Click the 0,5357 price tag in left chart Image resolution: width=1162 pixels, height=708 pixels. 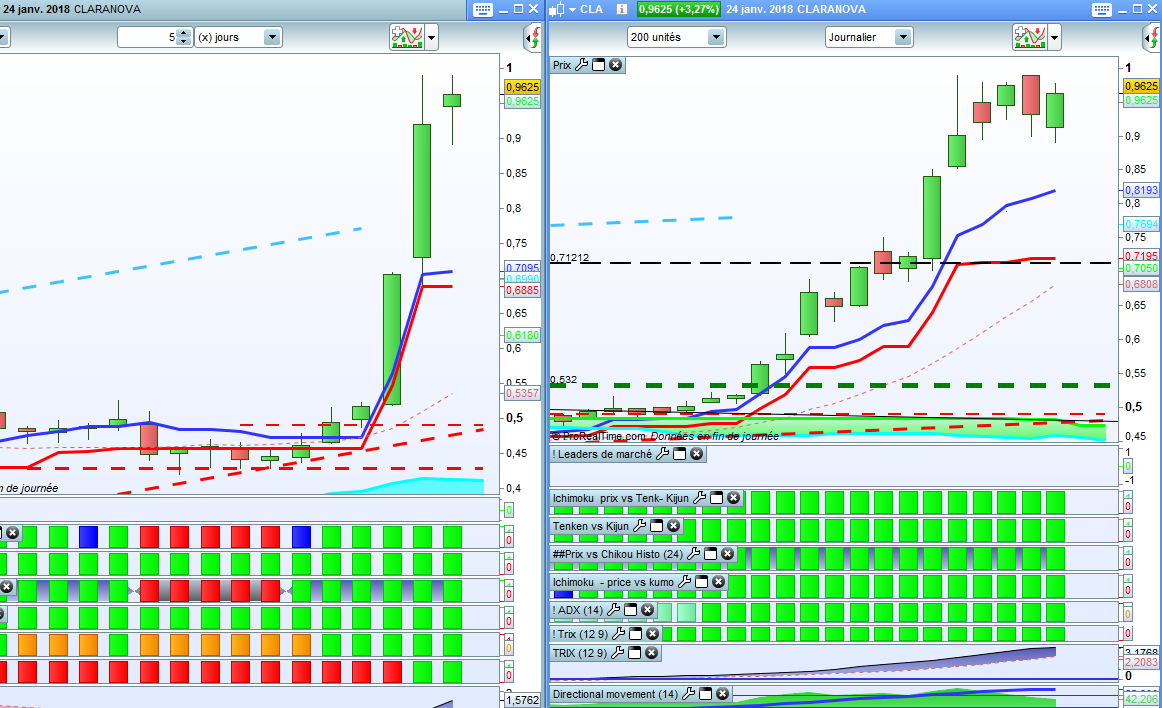(522, 393)
